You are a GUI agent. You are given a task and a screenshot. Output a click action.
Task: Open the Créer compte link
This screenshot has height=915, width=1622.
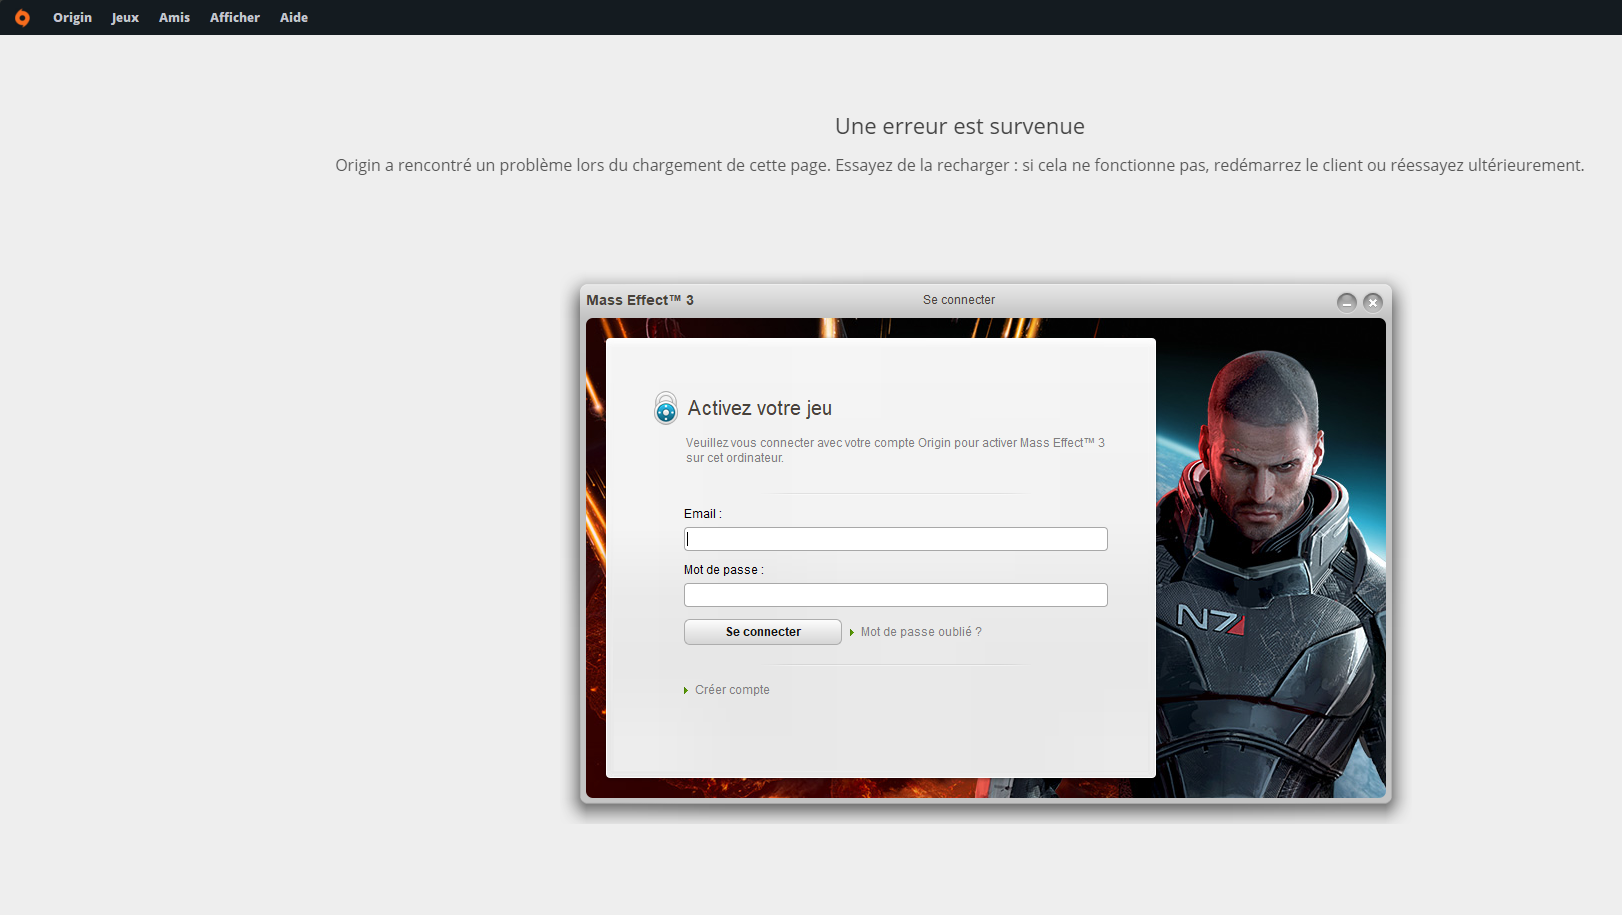[732, 690]
